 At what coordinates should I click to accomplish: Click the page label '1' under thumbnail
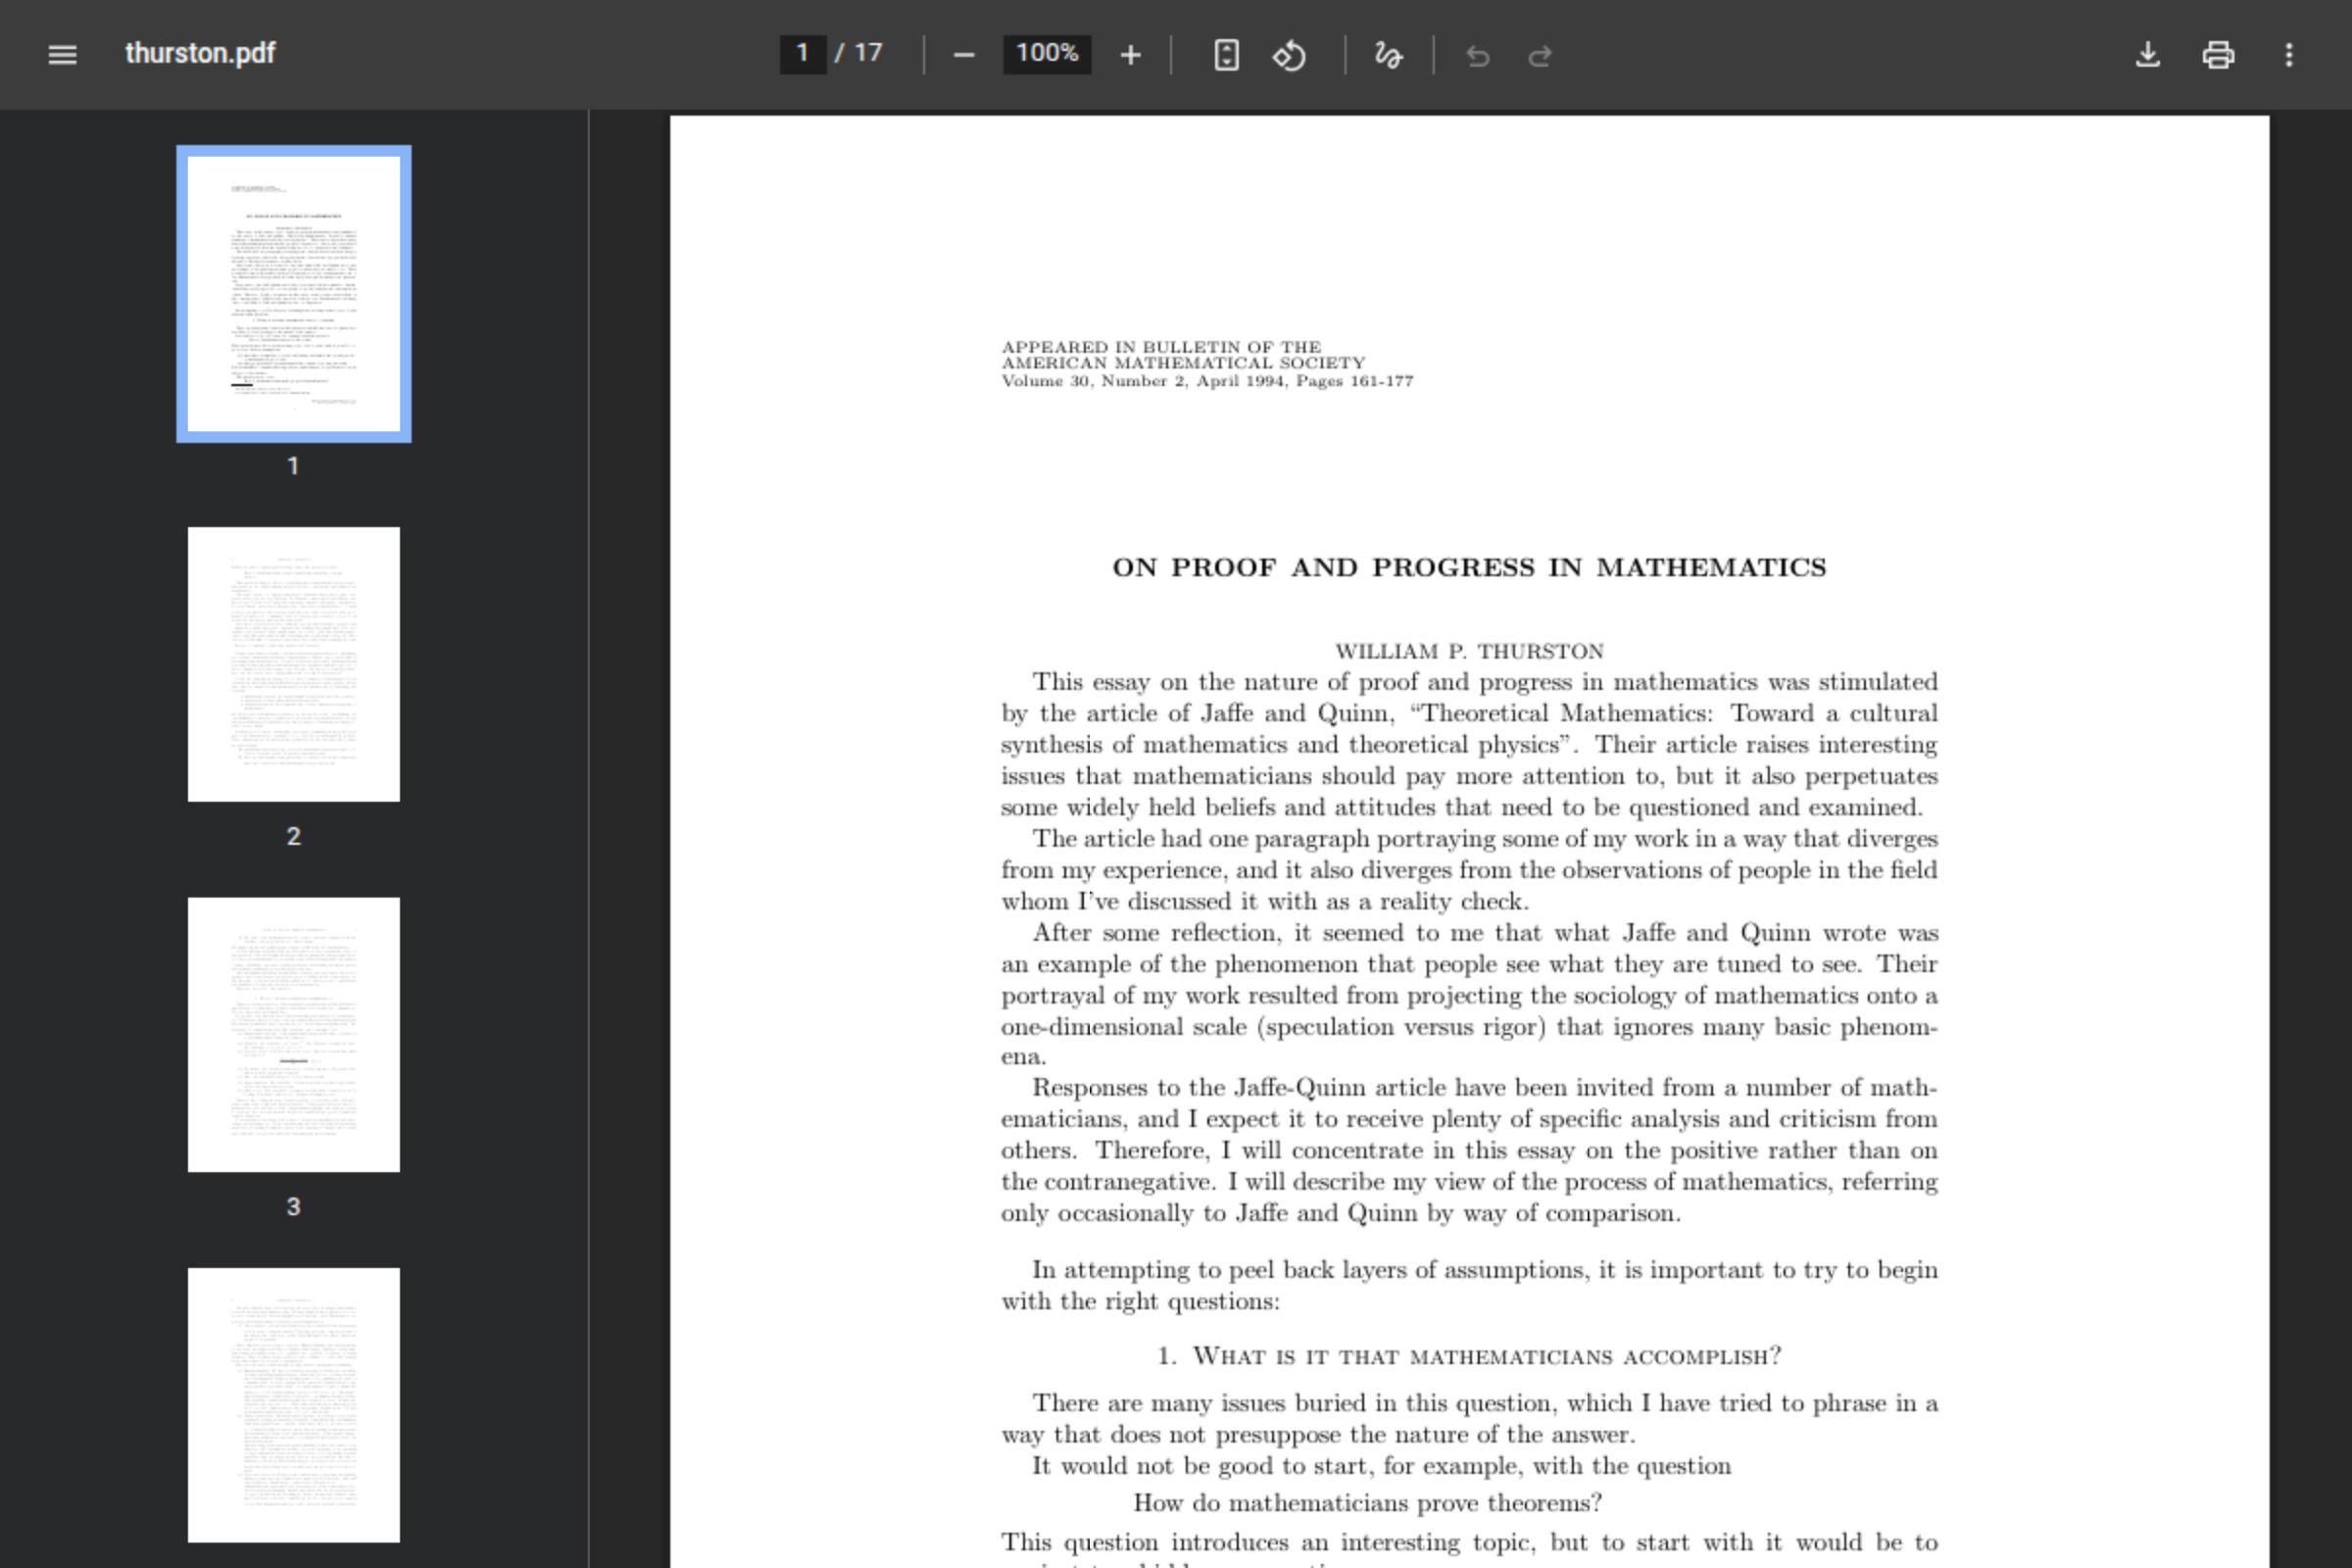tap(293, 466)
